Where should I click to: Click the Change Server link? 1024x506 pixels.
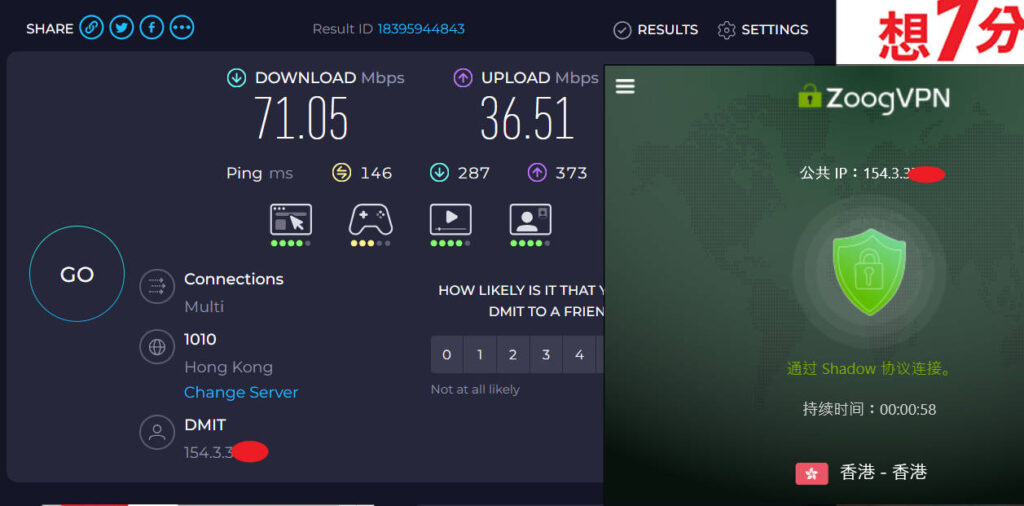tap(241, 392)
